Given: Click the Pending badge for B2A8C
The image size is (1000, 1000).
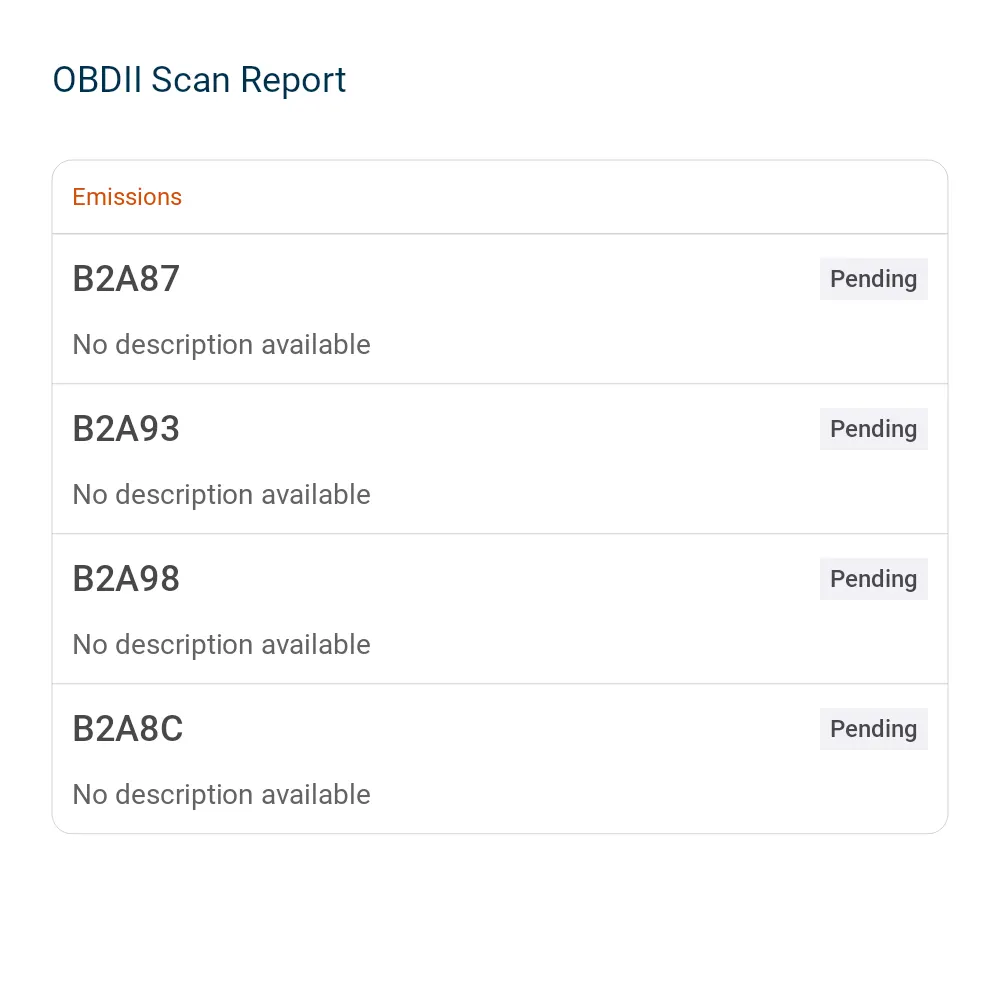Looking at the screenshot, I should [x=873, y=728].
